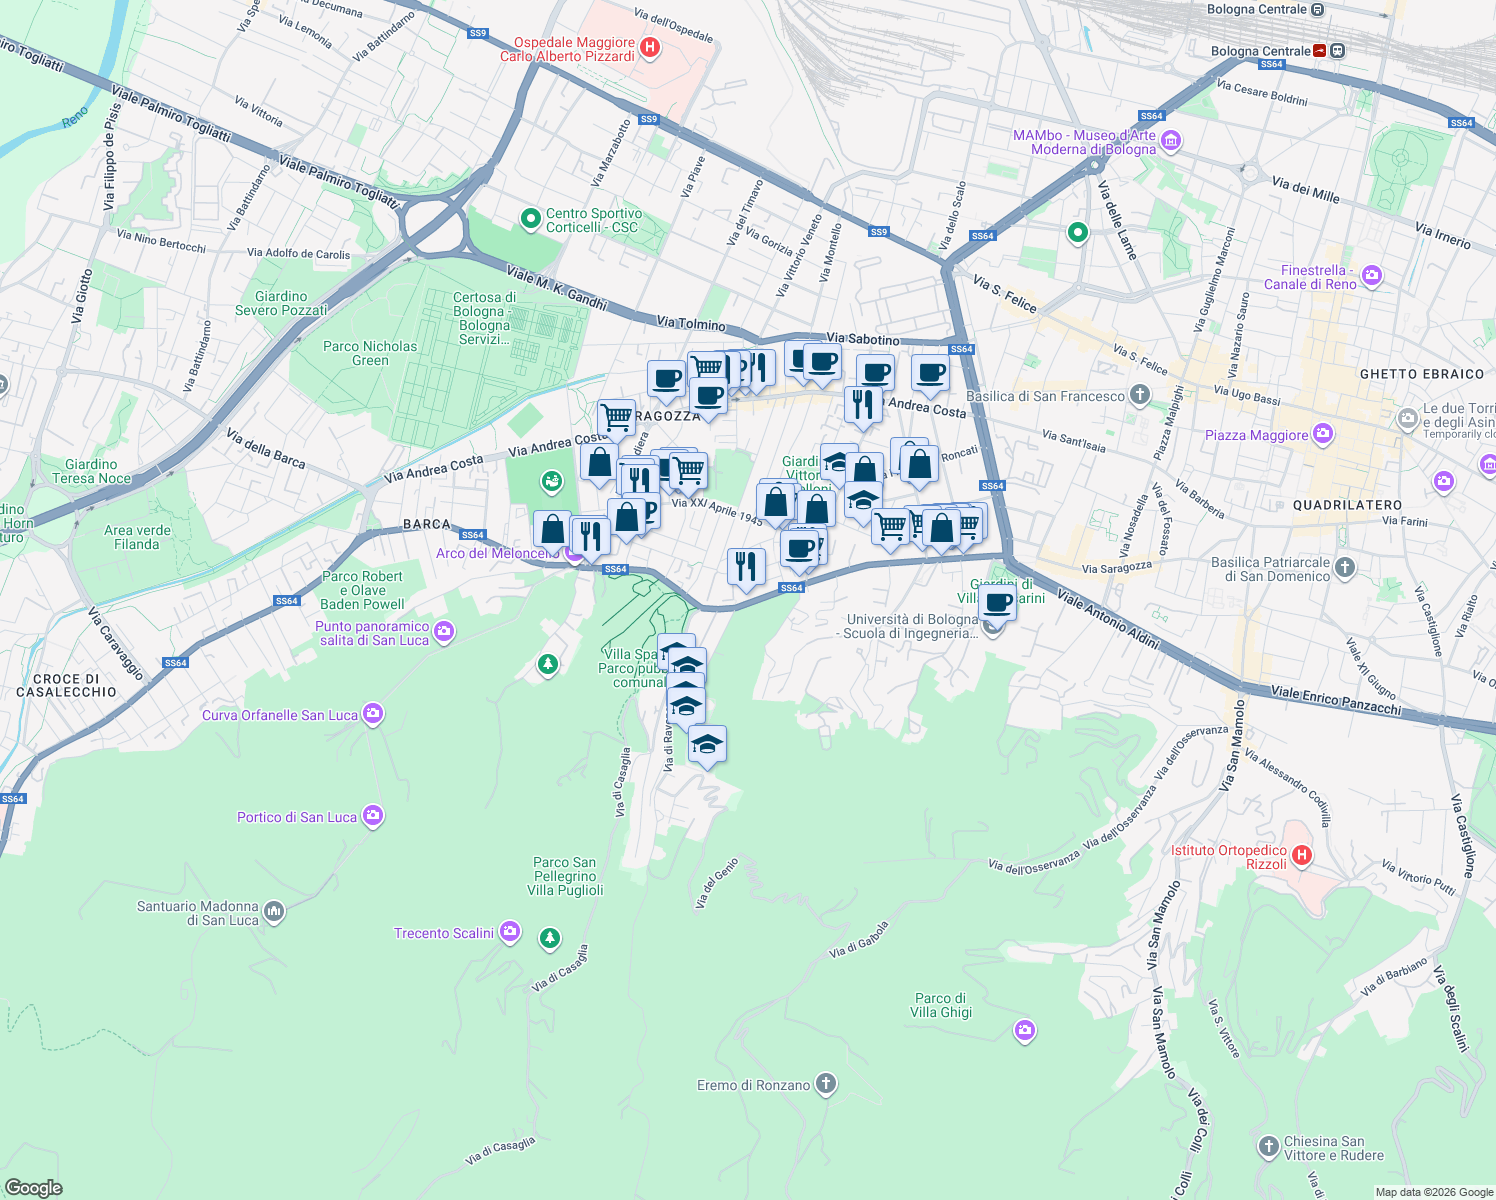Open the coffee cup marker near Via Sabotino
The height and width of the screenshot is (1200, 1496).
[x=820, y=362]
